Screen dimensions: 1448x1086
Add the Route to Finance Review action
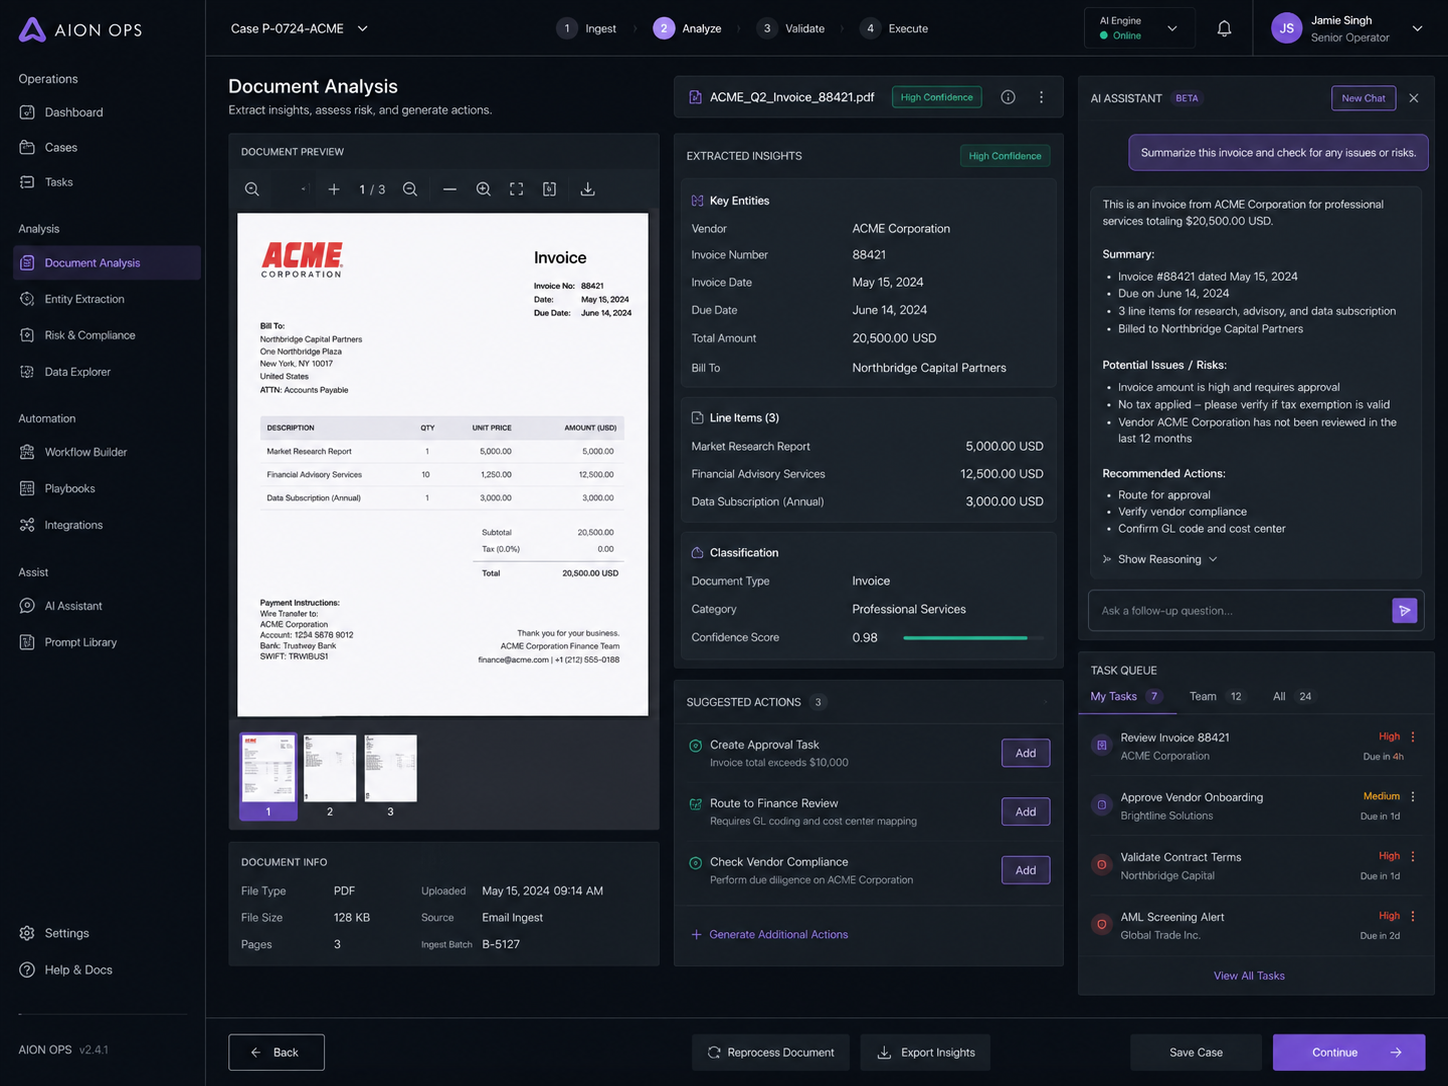[1025, 812]
